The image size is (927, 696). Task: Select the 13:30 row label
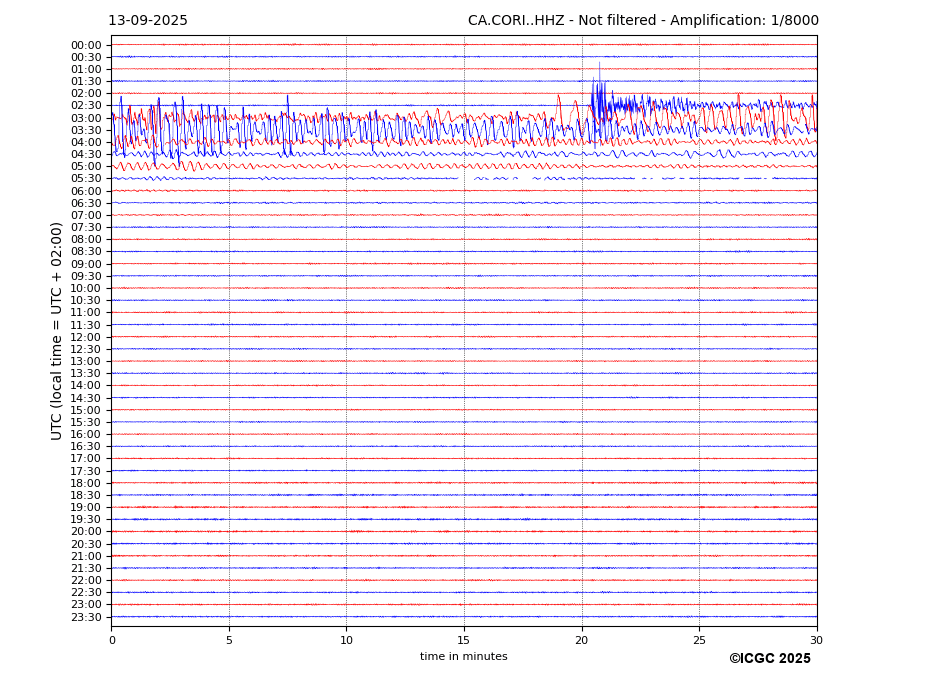(x=86, y=374)
